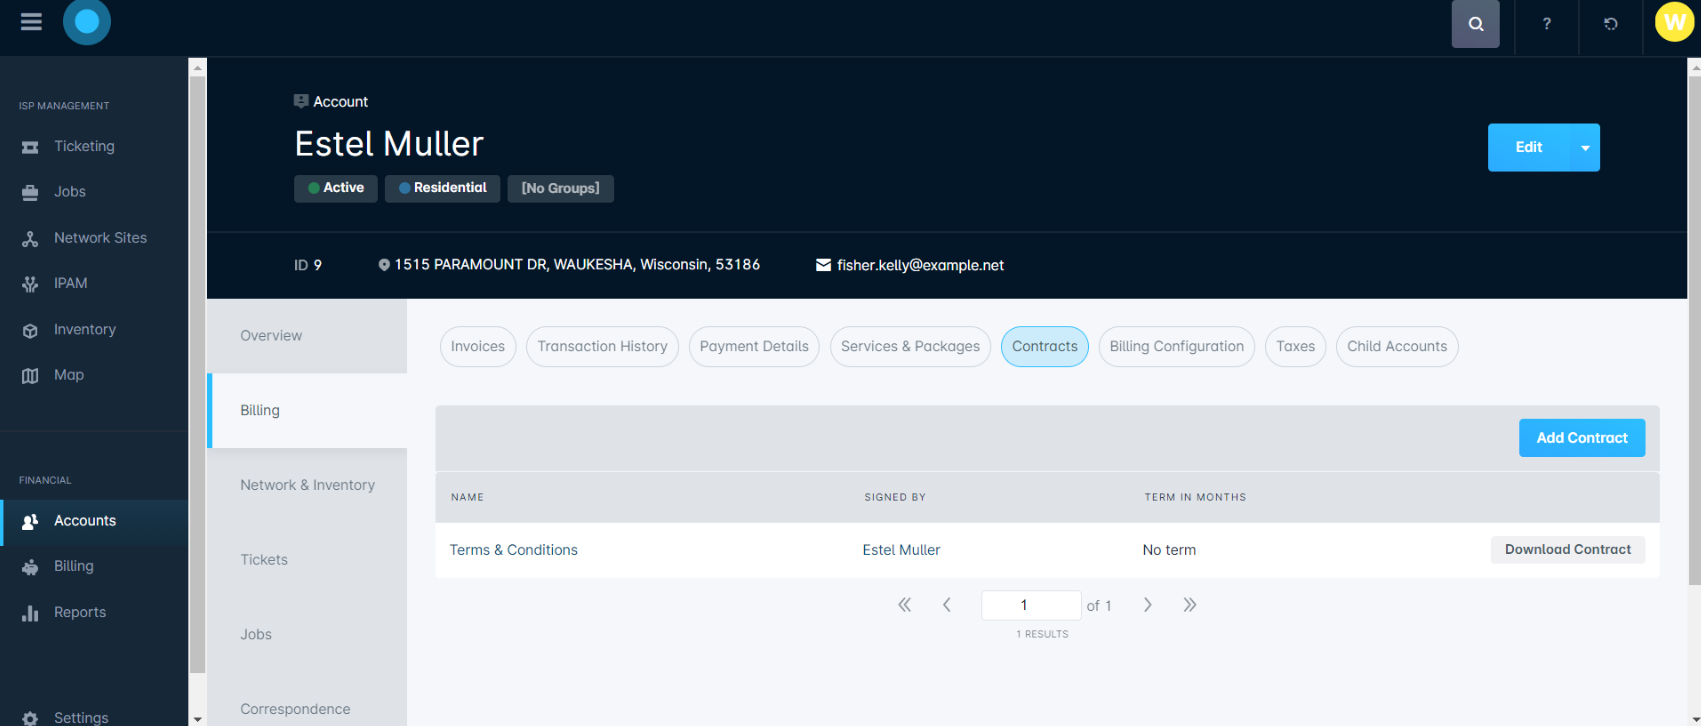This screenshot has height=726, width=1701.
Task: Select the Contracts tab
Action: [x=1045, y=347]
